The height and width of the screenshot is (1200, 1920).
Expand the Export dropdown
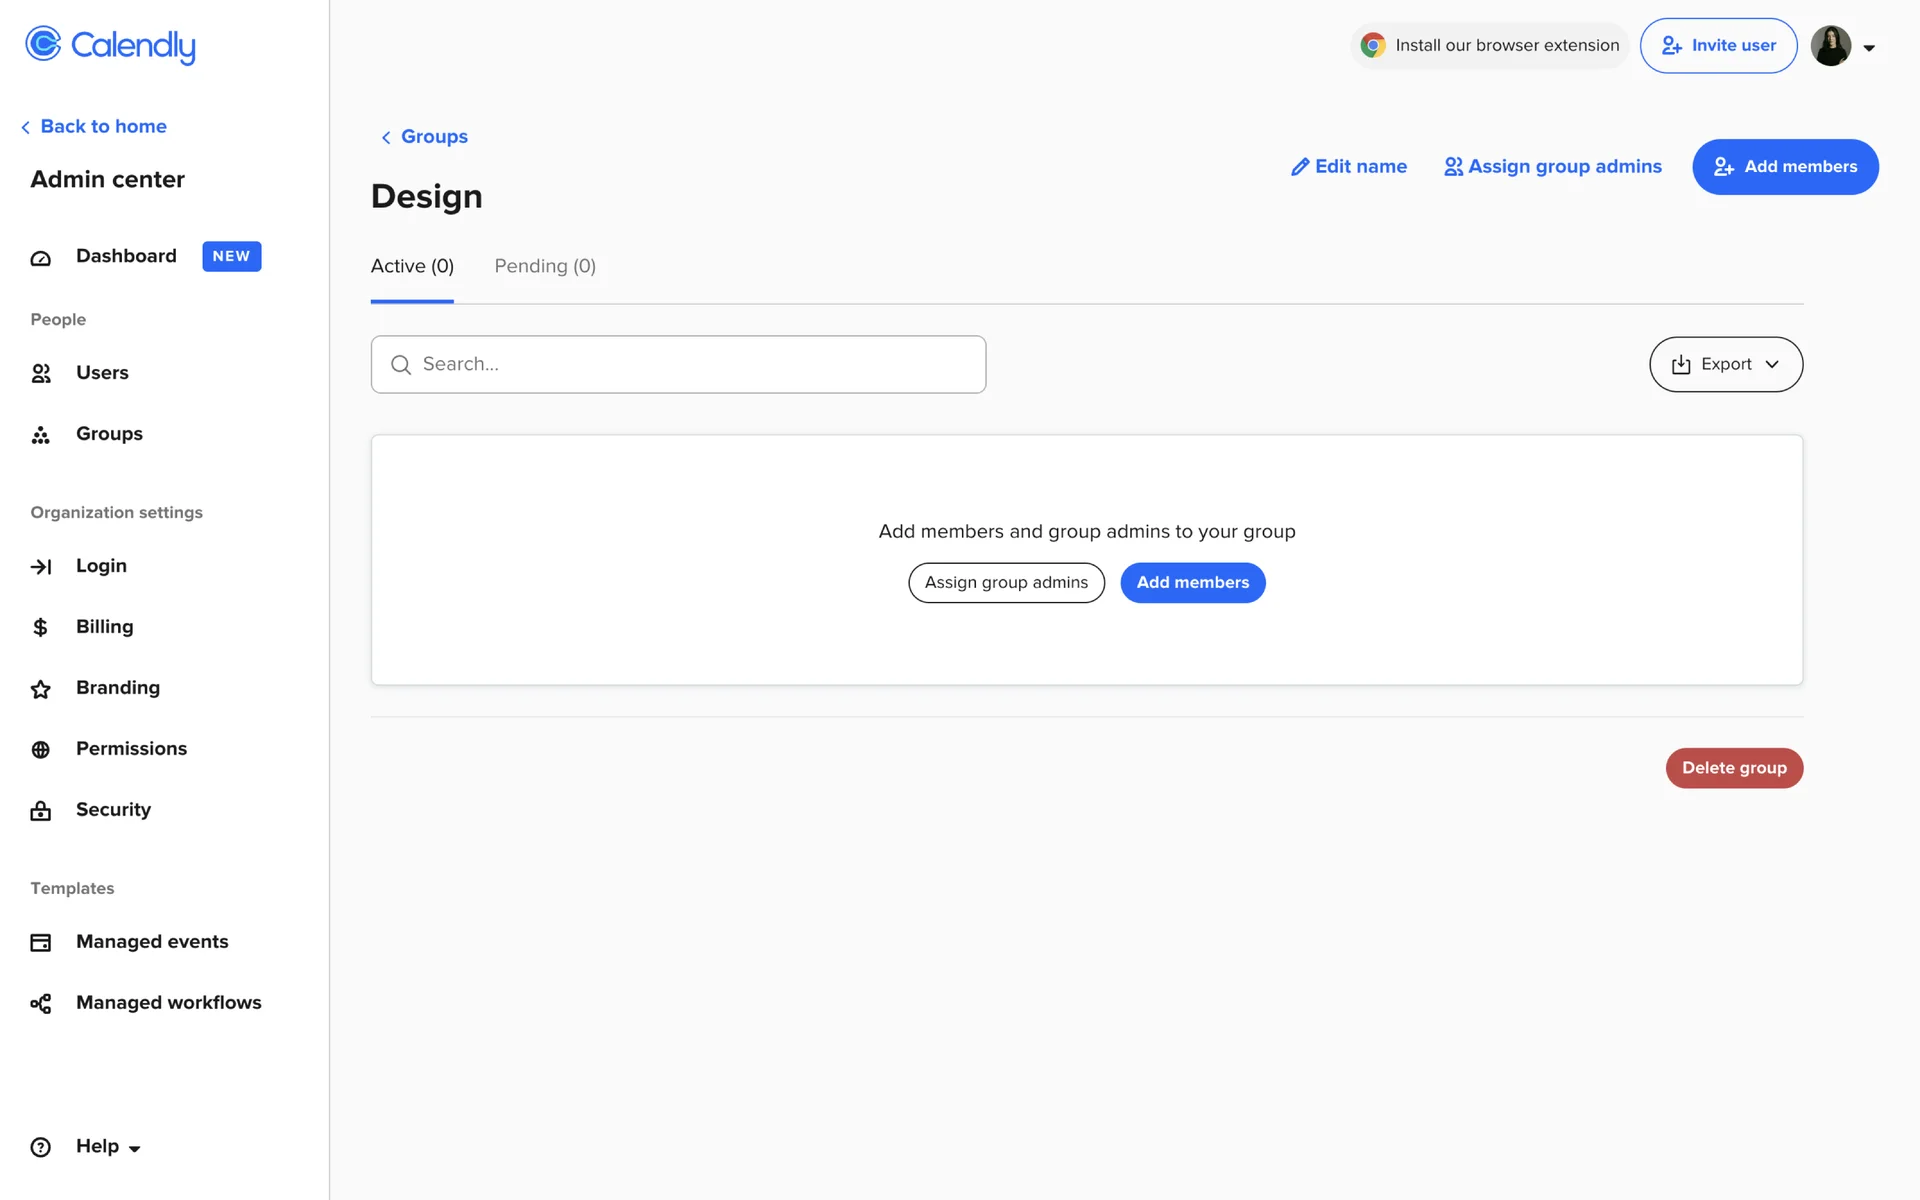tap(1725, 365)
